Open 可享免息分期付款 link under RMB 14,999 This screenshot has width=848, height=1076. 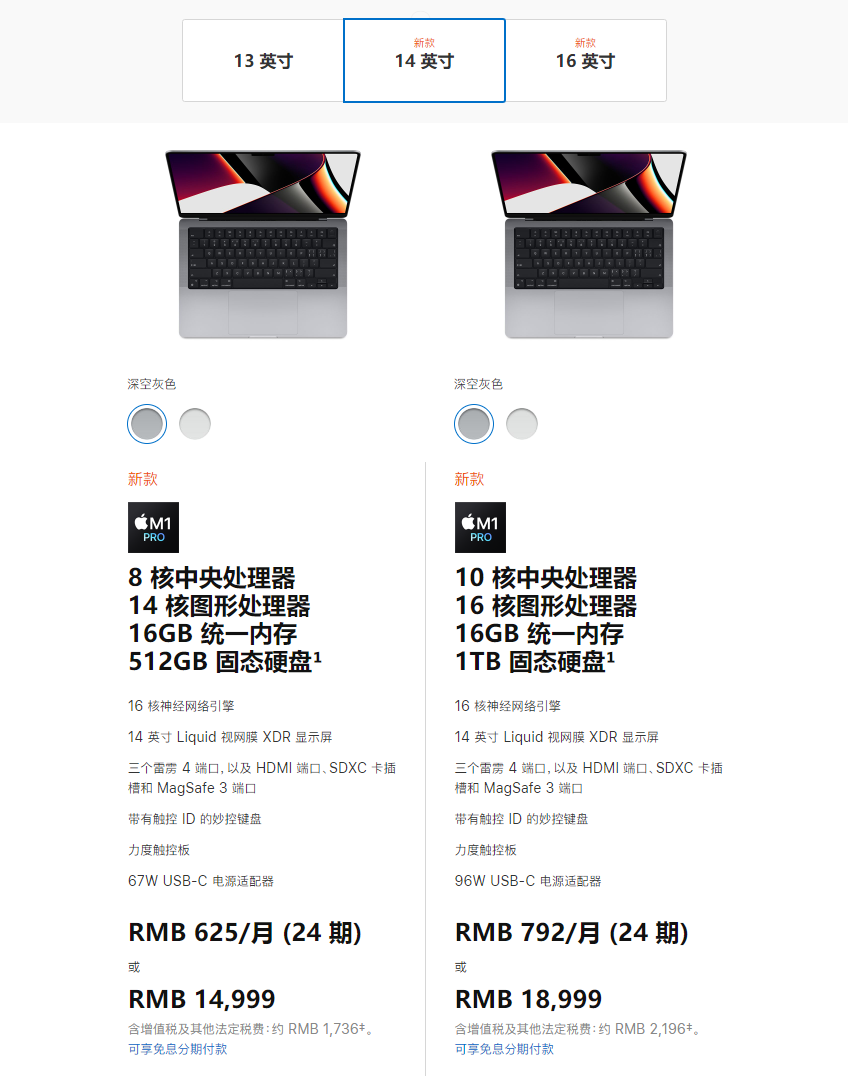[178, 1049]
